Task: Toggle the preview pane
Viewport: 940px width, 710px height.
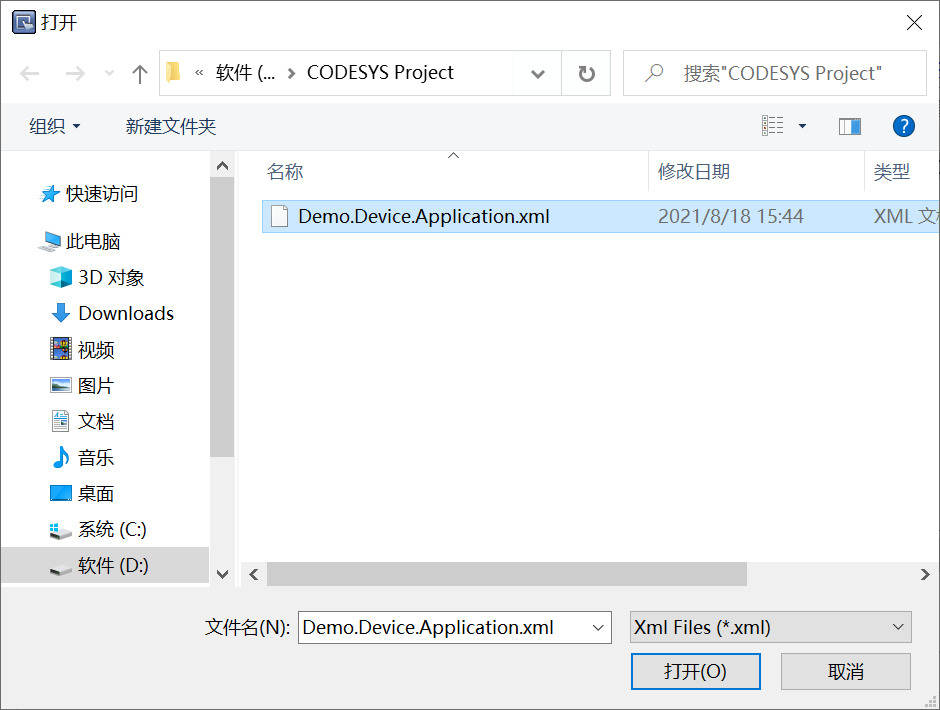Action: 850,126
